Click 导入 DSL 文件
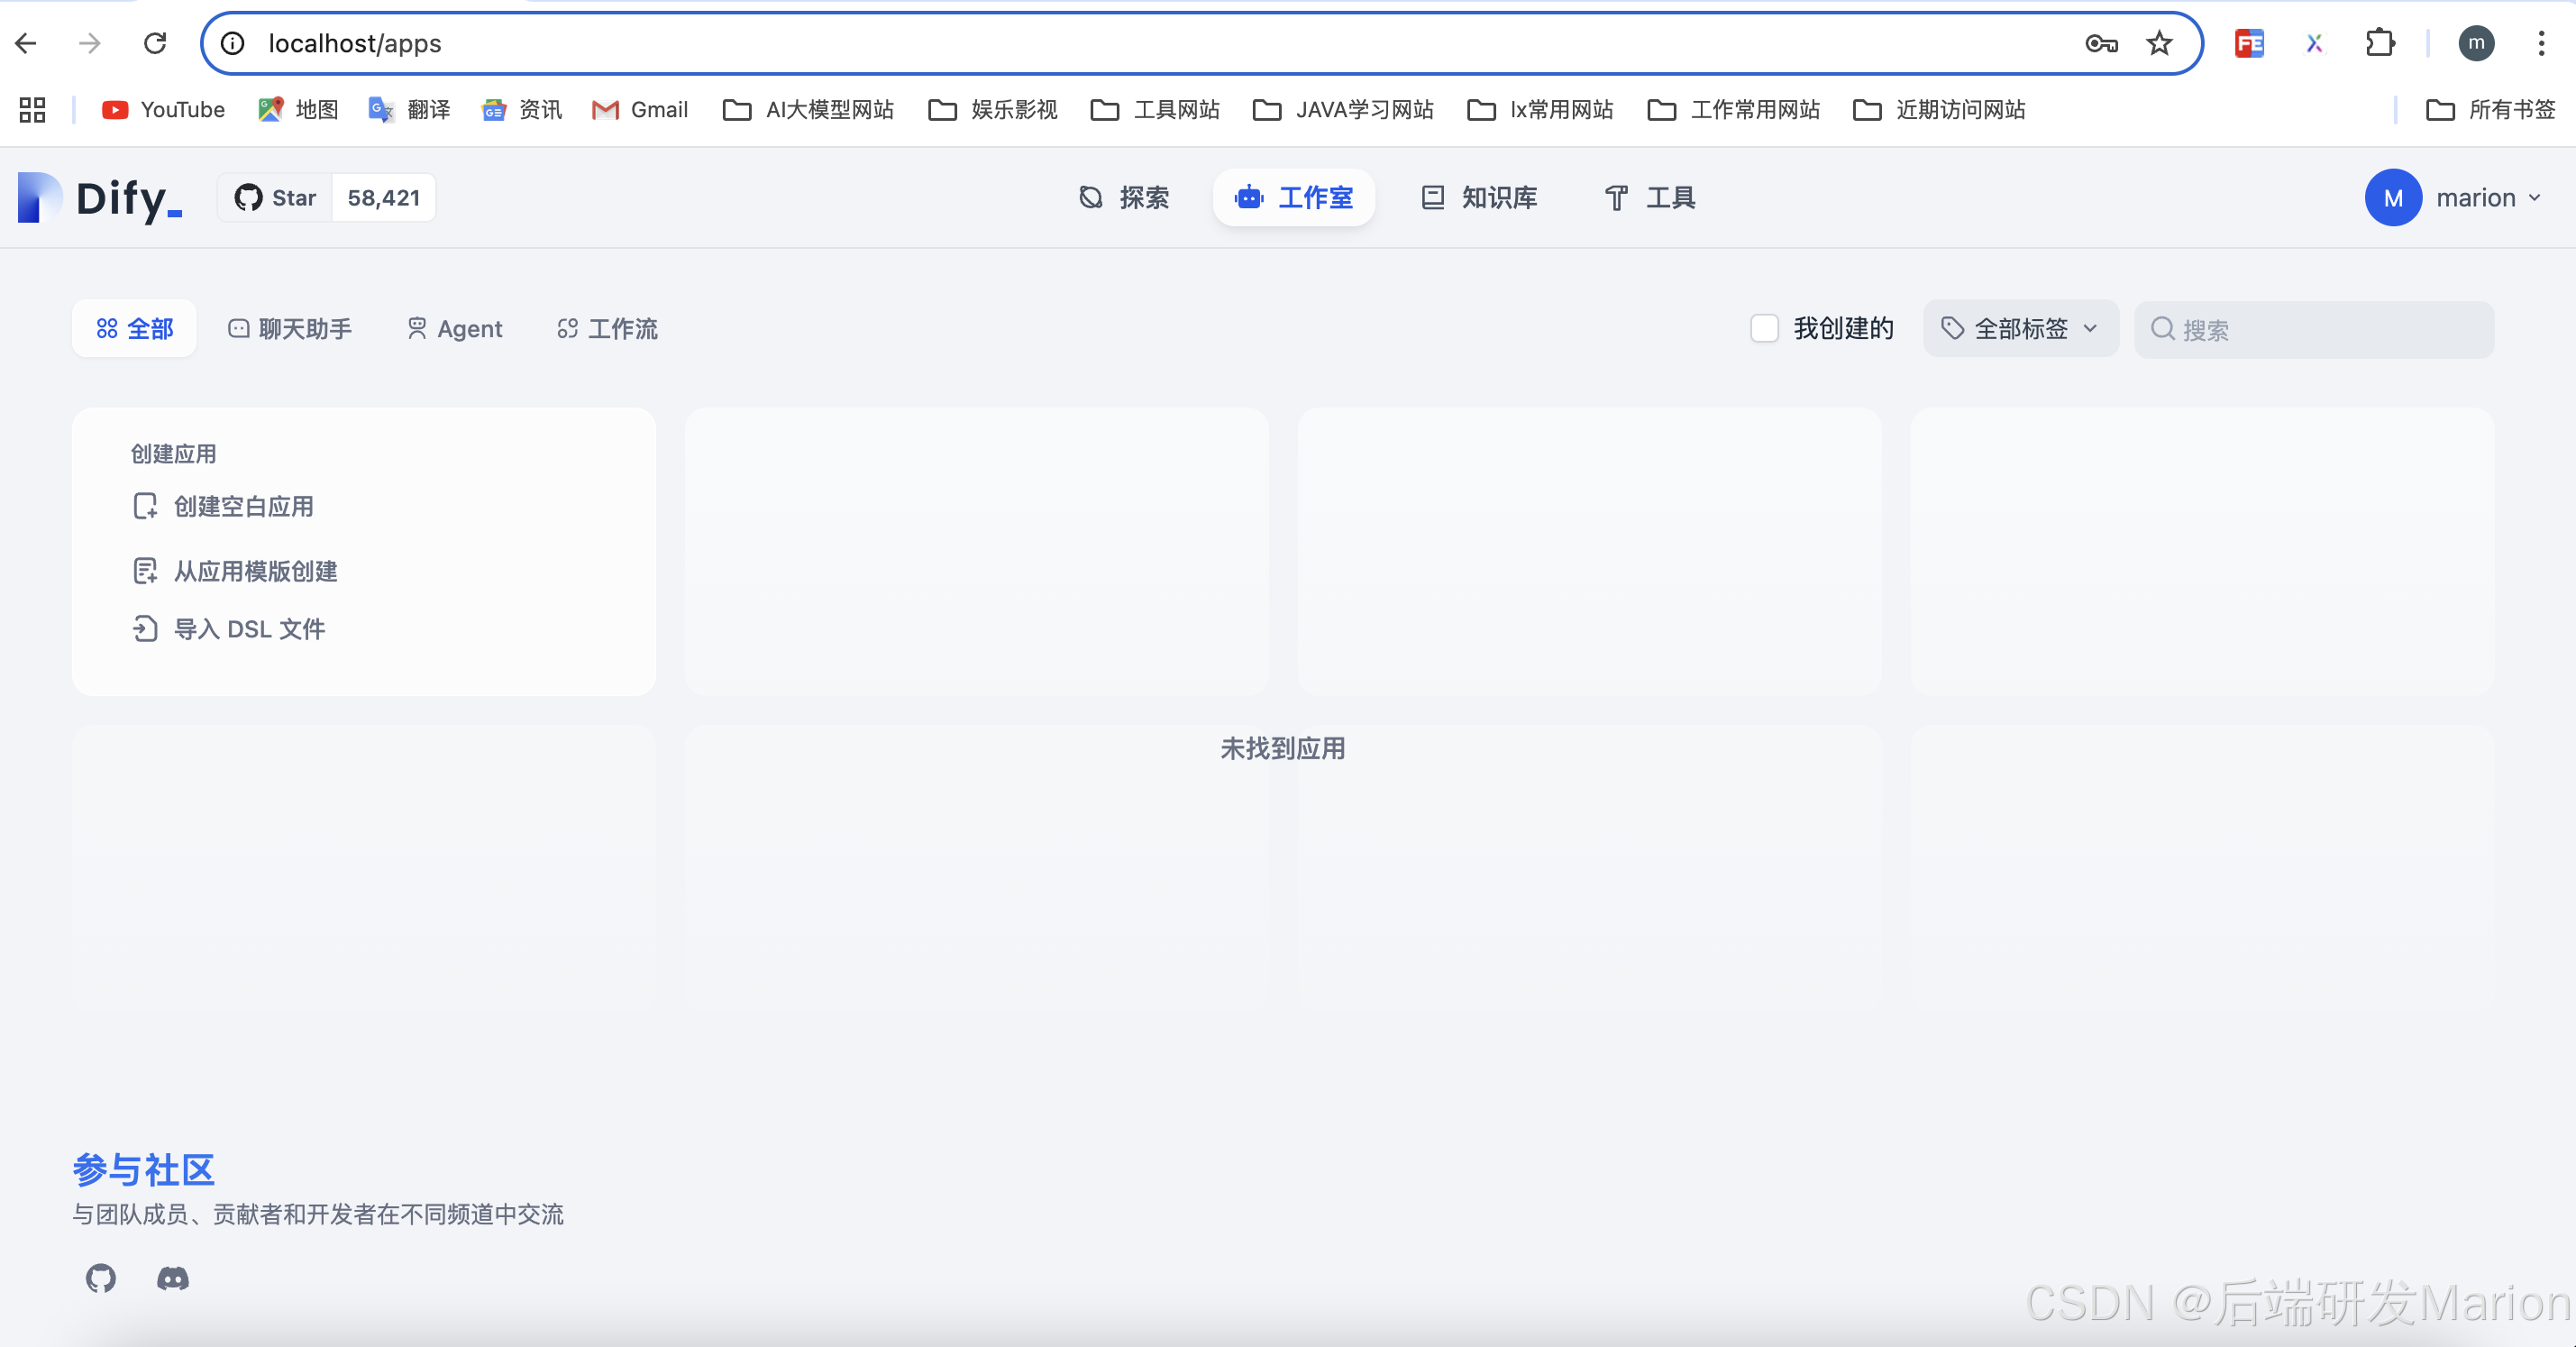The height and width of the screenshot is (1347, 2576). click(x=249, y=629)
